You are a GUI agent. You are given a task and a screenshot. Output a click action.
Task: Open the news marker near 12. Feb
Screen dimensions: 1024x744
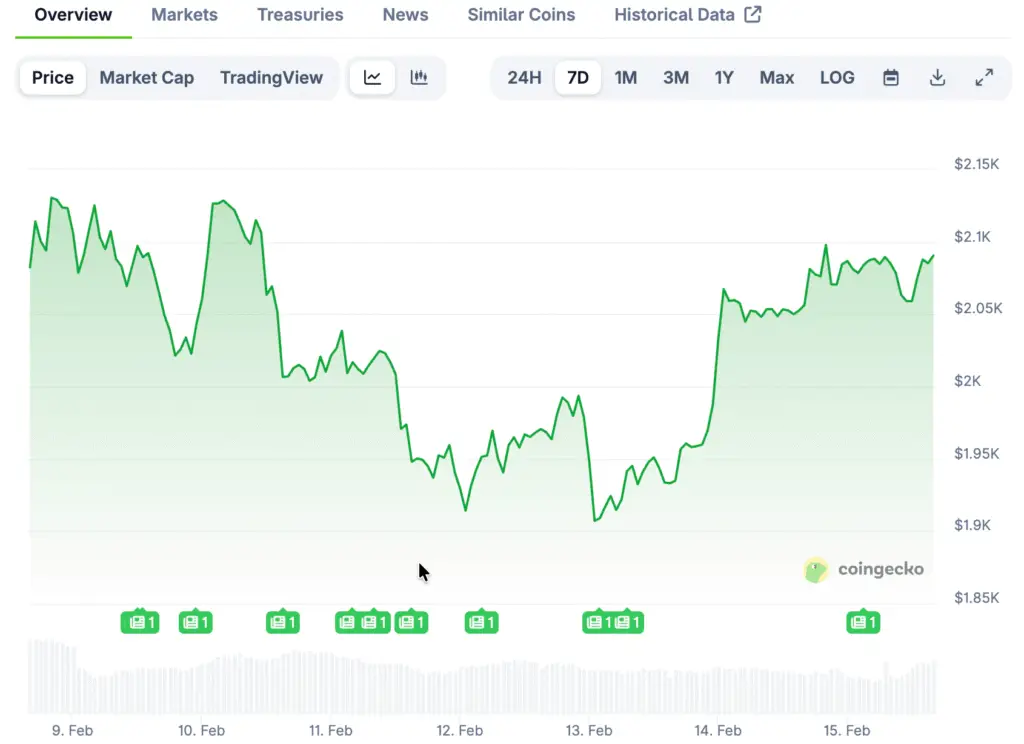[x=481, y=622]
